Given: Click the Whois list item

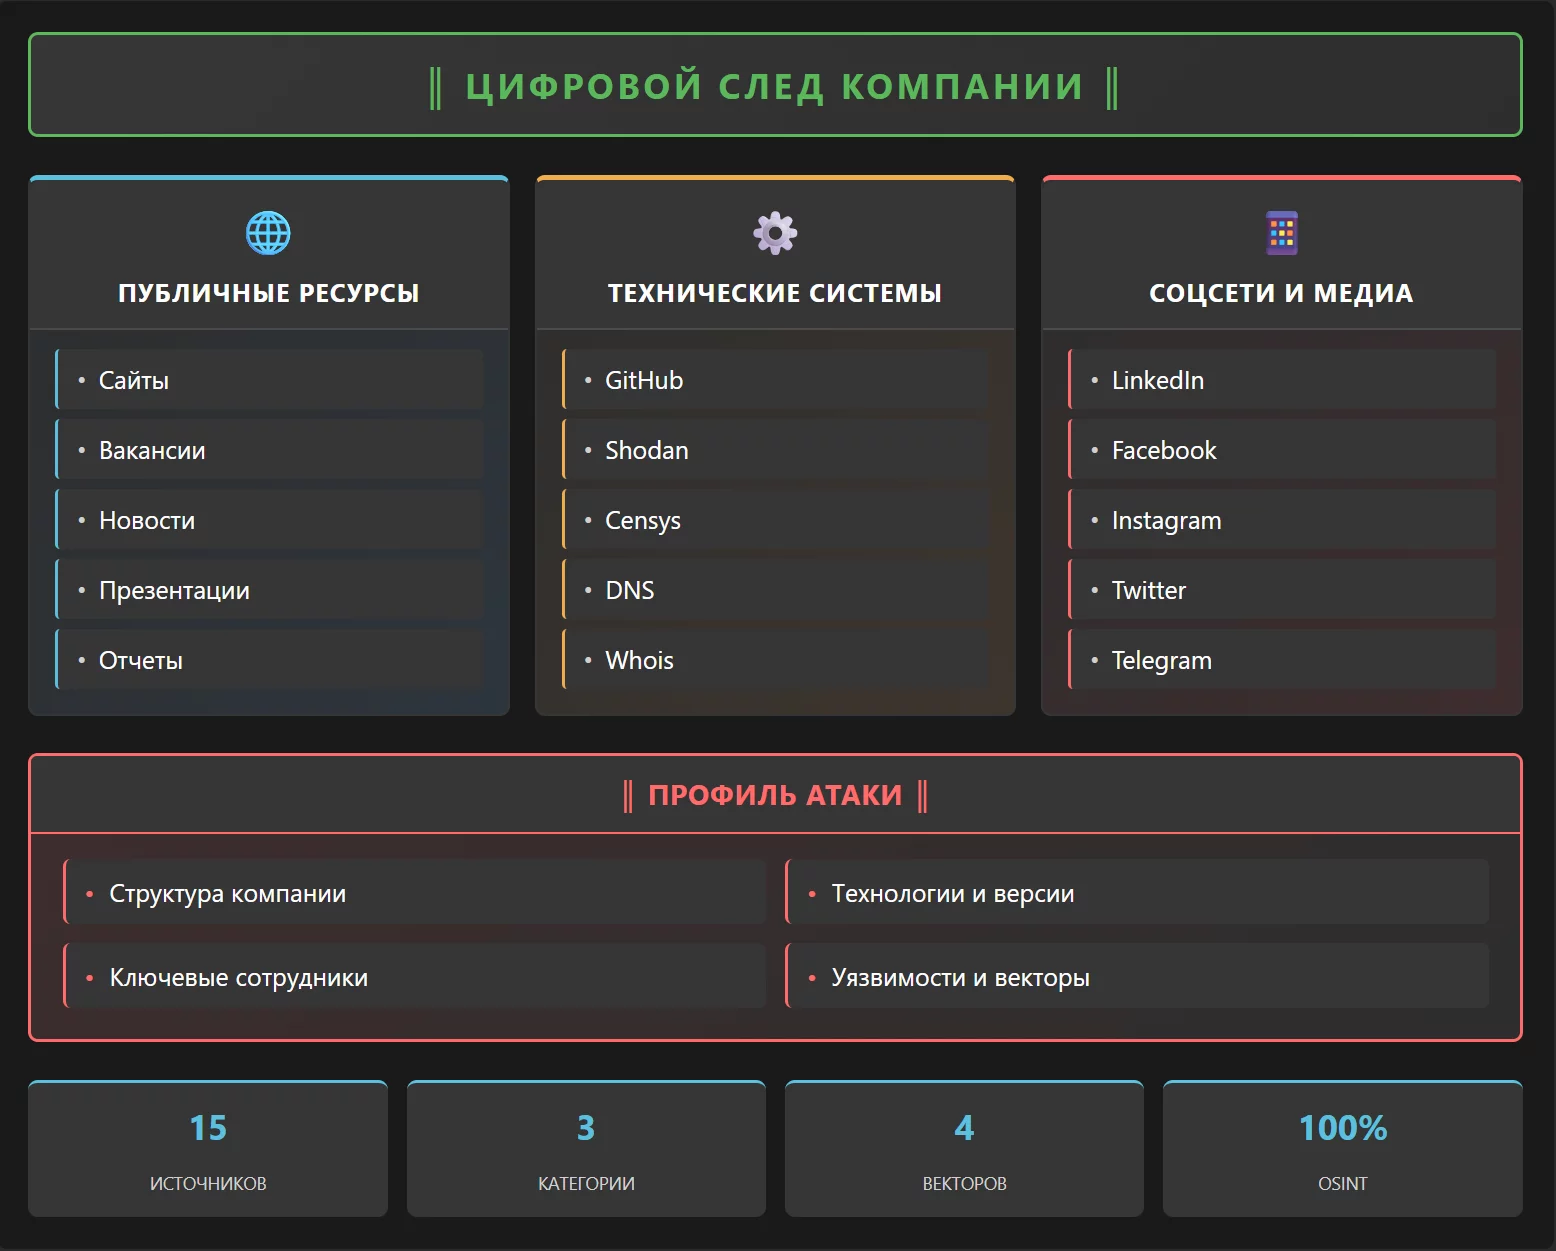Looking at the screenshot, I should coord(775,660).
